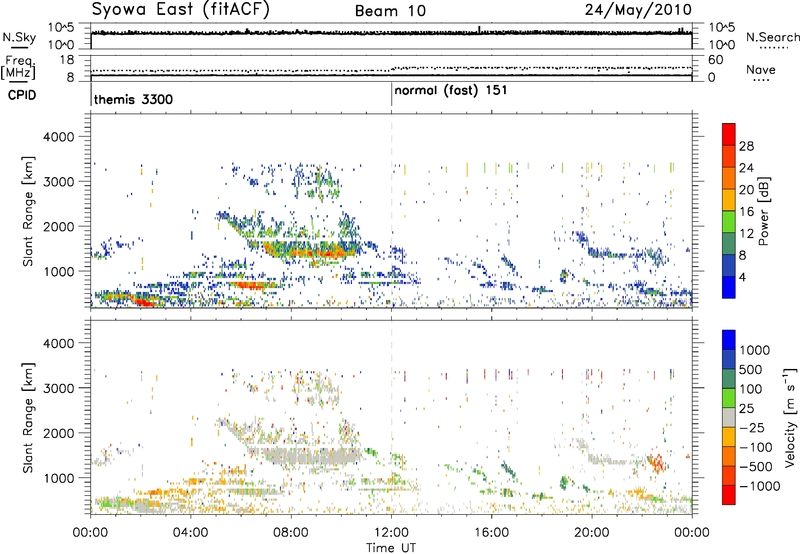The width and height of the screenshot is (800, 554).
Task: Click the "Time UT" axis title
Action: [x=391, y=548]
